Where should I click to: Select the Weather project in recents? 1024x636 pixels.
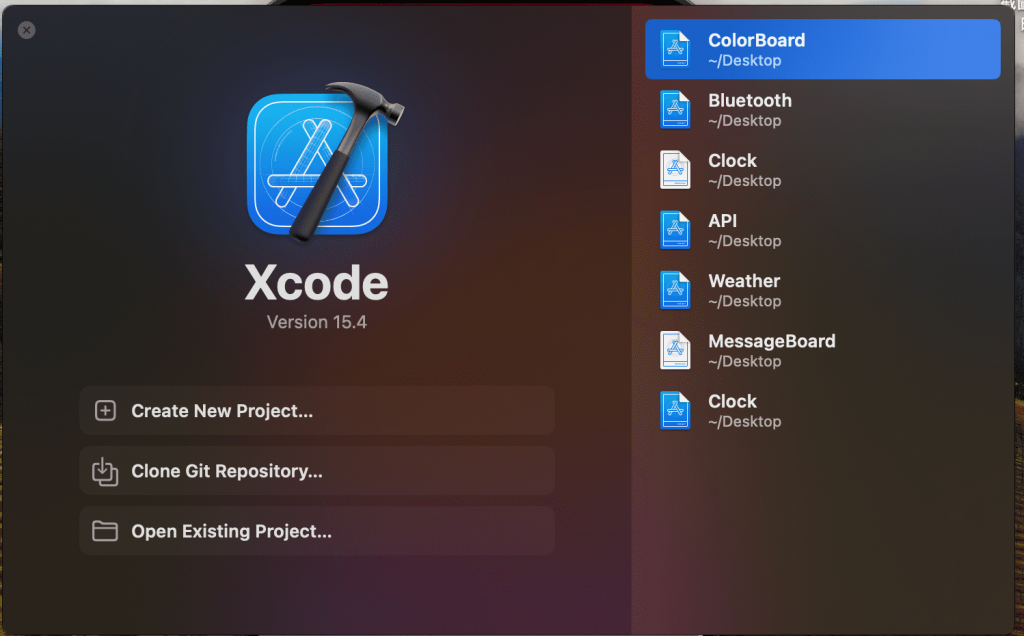click(822, 290)
